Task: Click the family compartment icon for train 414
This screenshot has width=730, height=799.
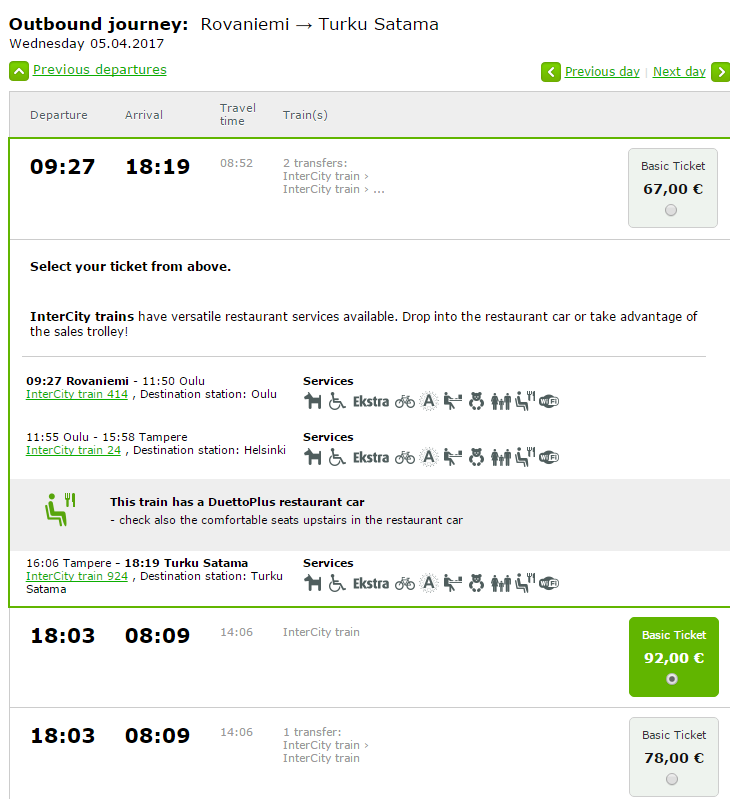Action: (x=501, y=402)
